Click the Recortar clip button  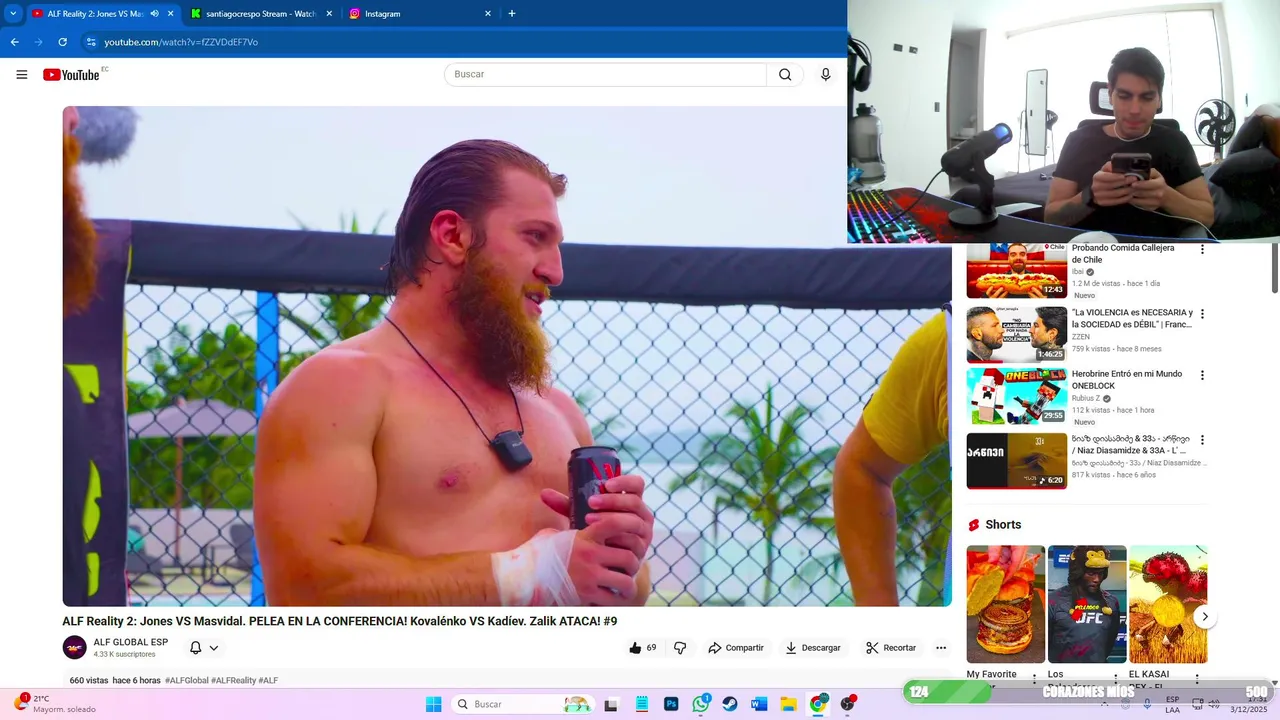(x=891, y=648)
